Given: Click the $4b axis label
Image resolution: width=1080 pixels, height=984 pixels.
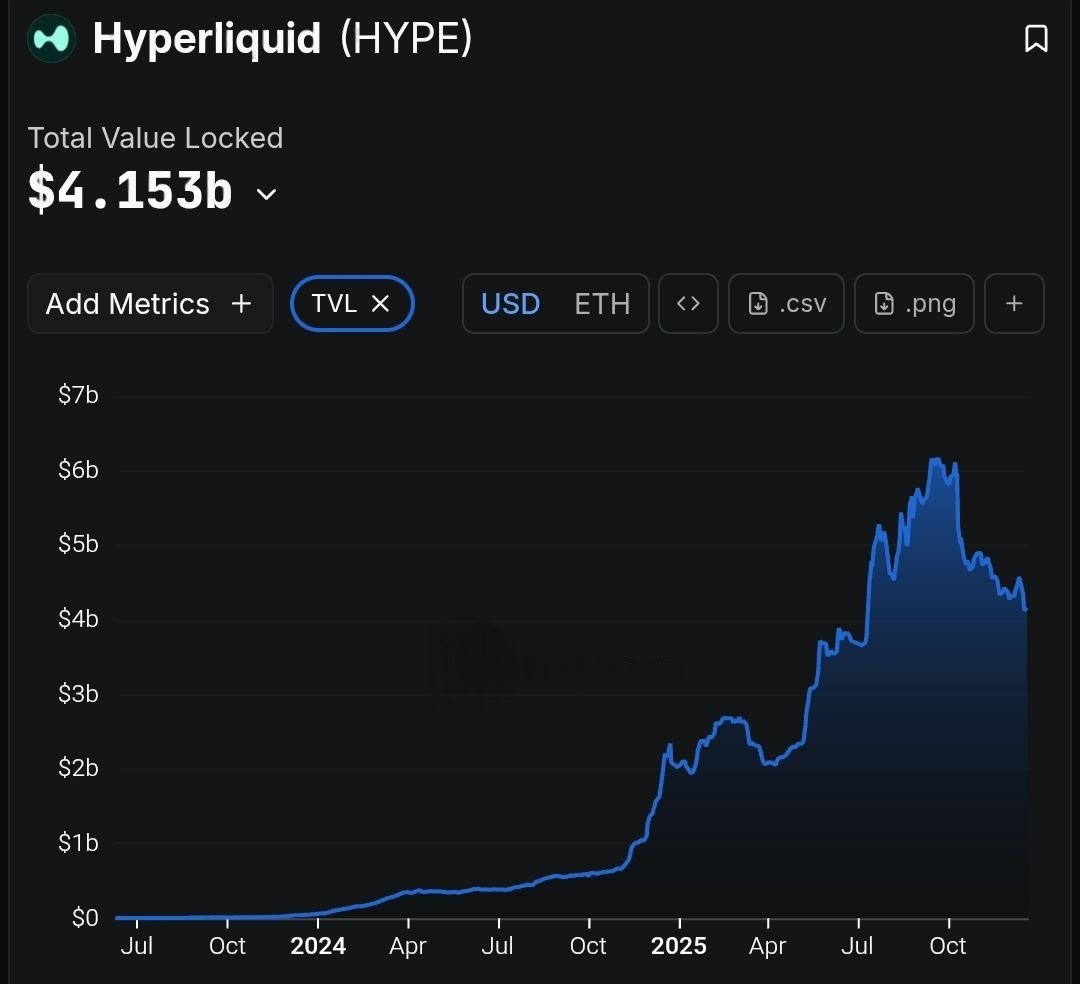Looking at the screenshot, I should [x=78, y=619].
